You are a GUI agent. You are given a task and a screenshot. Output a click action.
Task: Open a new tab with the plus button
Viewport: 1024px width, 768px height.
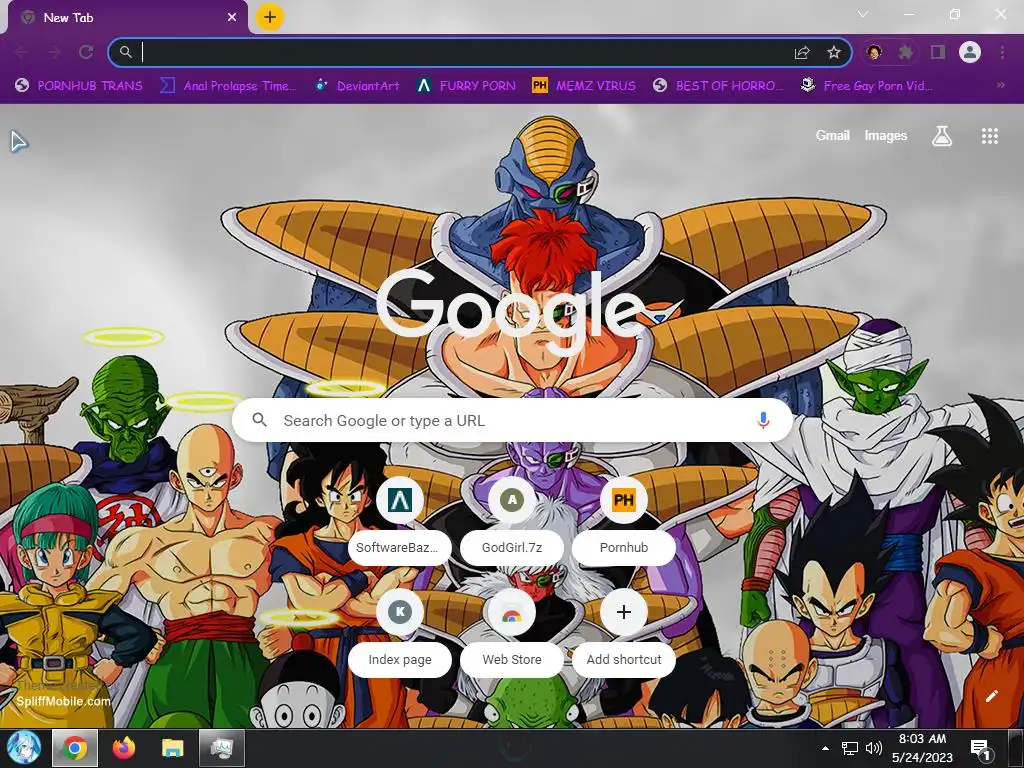(270, 18)
